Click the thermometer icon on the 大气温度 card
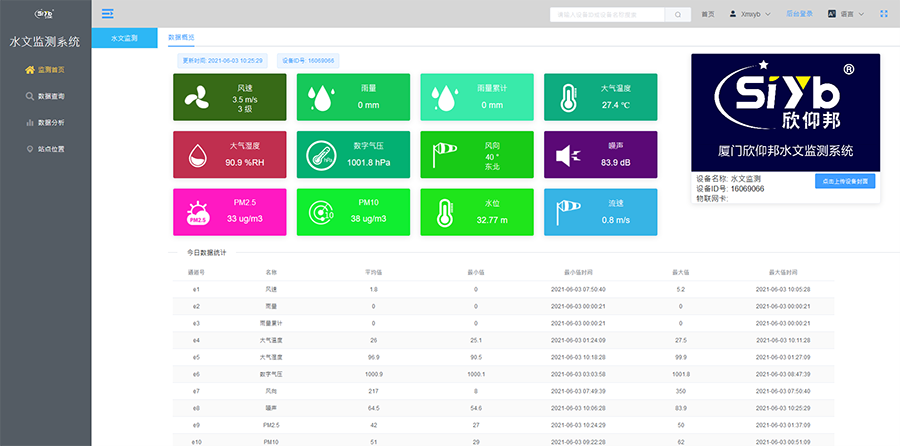The image size is (900, 446). (x=567, y=98)
